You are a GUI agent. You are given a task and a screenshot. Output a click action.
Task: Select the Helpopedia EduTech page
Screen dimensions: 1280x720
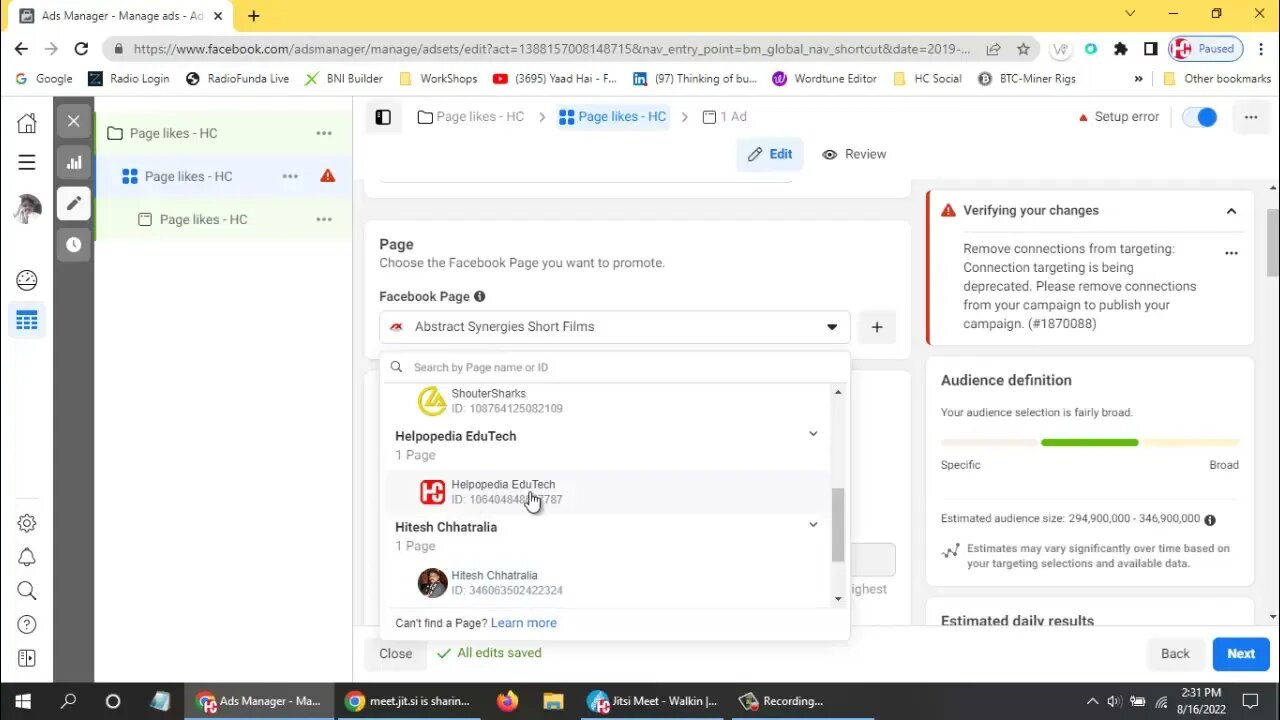pos(608,492)
